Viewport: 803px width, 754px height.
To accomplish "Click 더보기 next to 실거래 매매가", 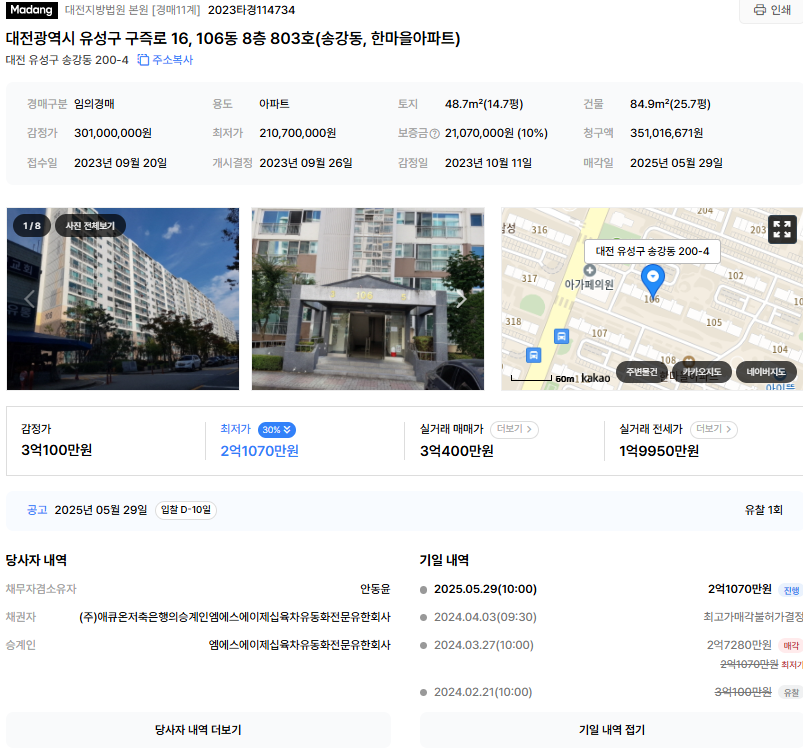I will [514, 429].
